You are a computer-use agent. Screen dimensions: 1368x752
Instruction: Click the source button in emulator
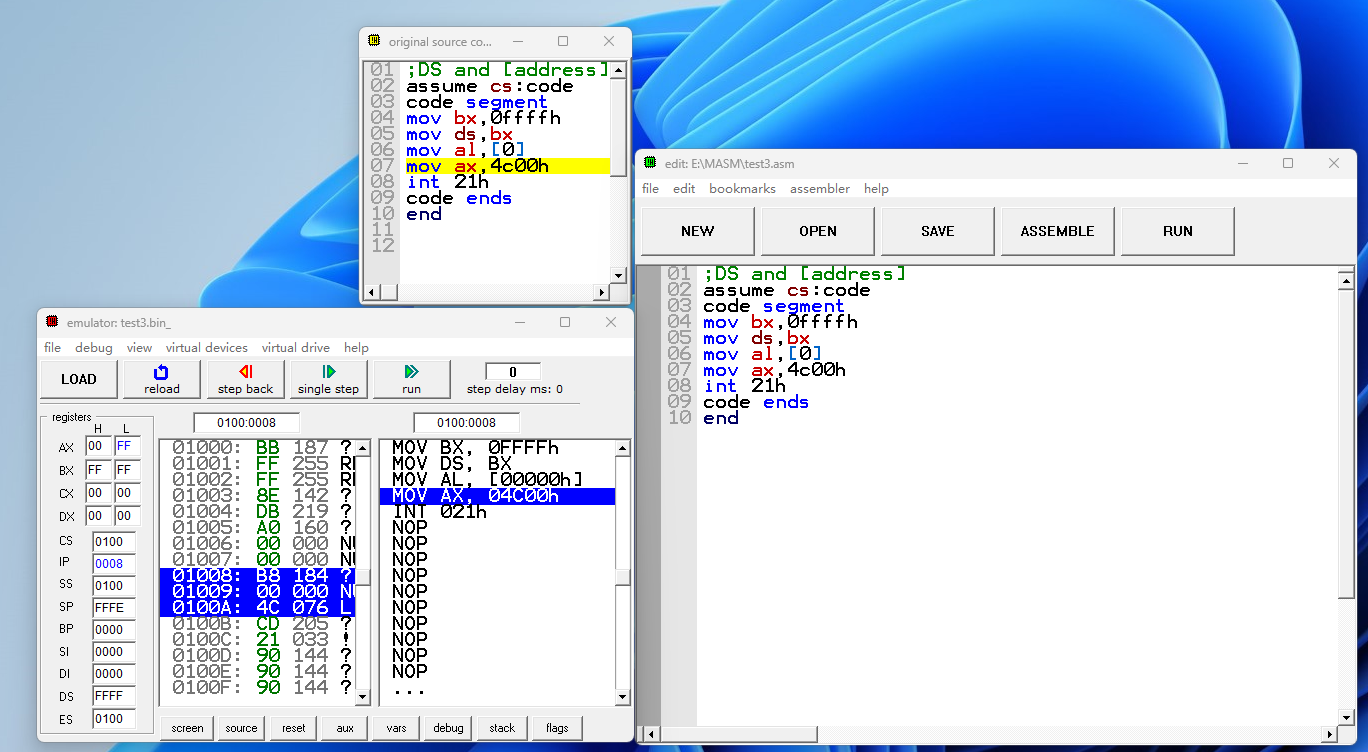click(x=241, y=728)
